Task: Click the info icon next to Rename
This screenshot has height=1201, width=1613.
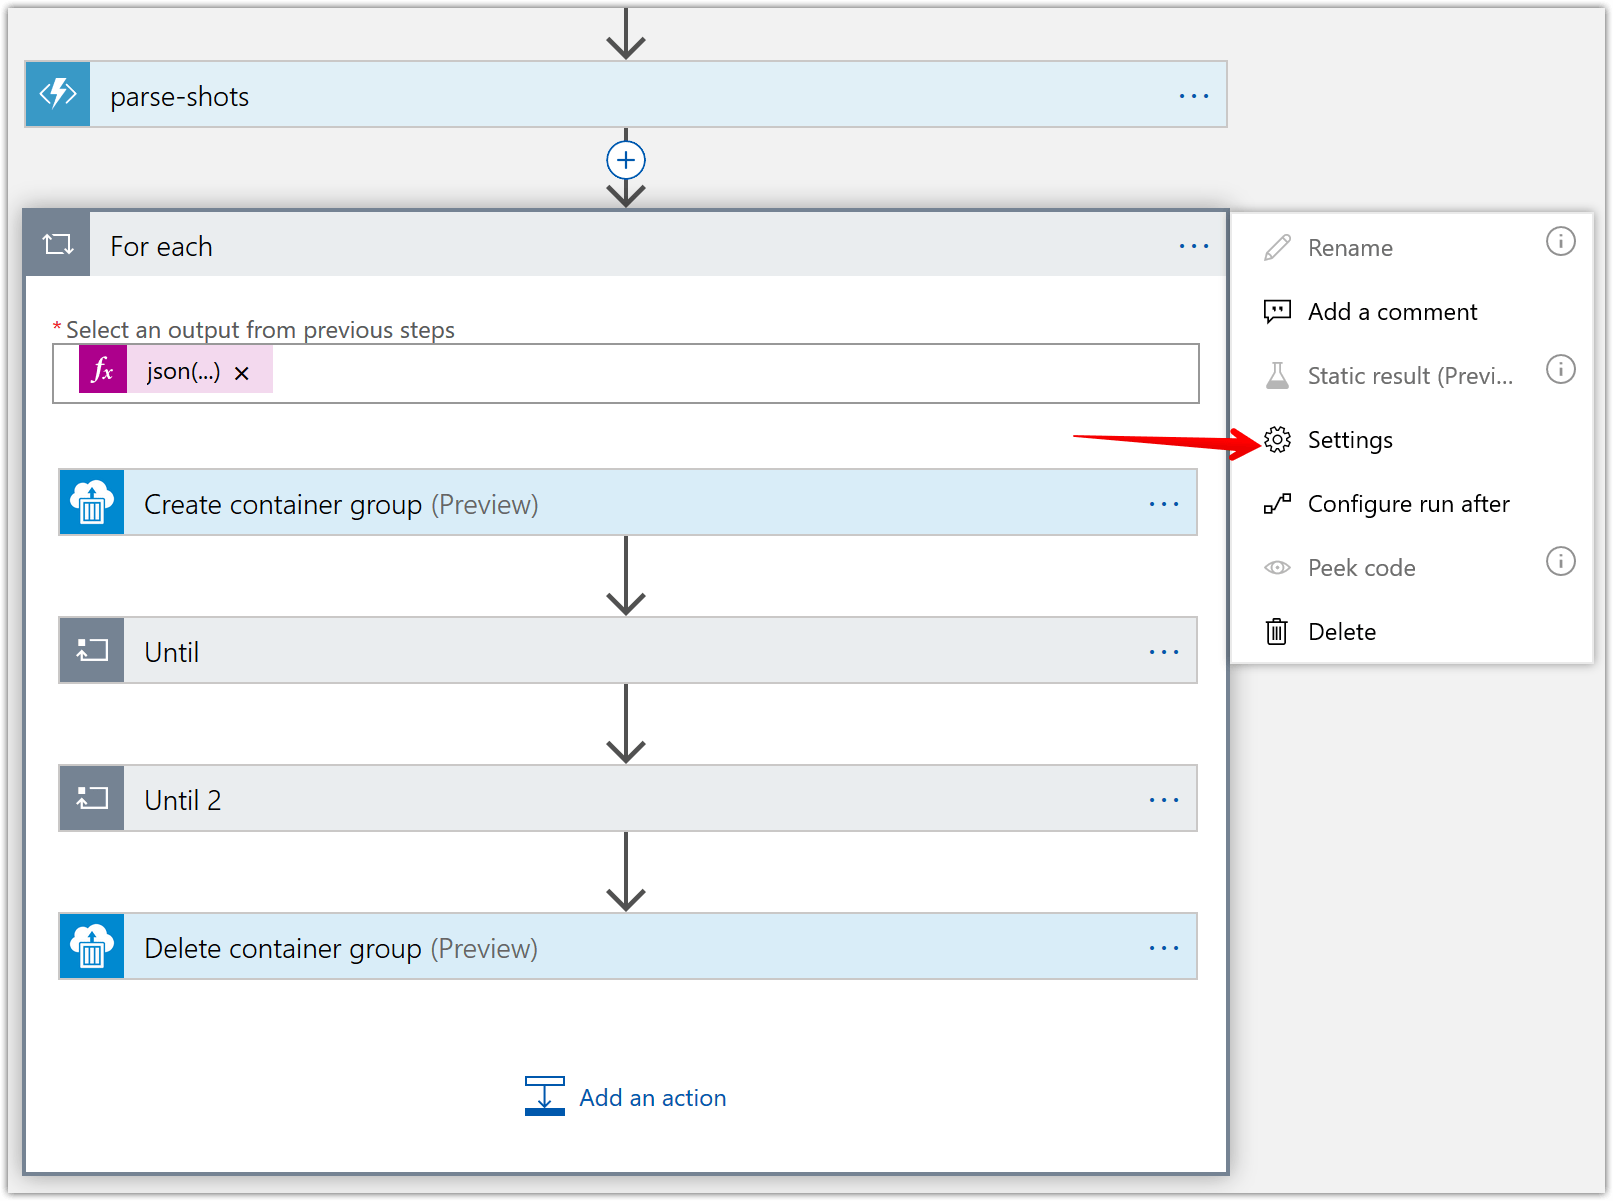Action: pos(1560,241)
